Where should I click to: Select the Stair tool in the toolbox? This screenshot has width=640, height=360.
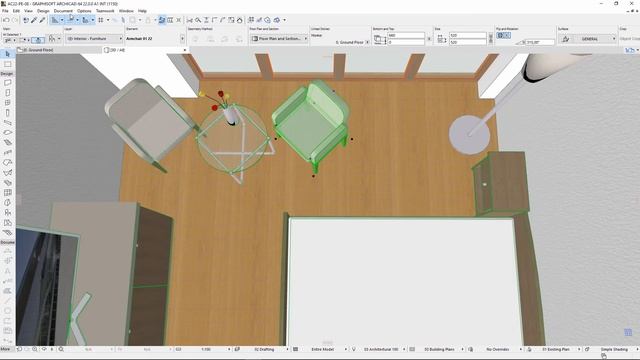click(7, 142)
